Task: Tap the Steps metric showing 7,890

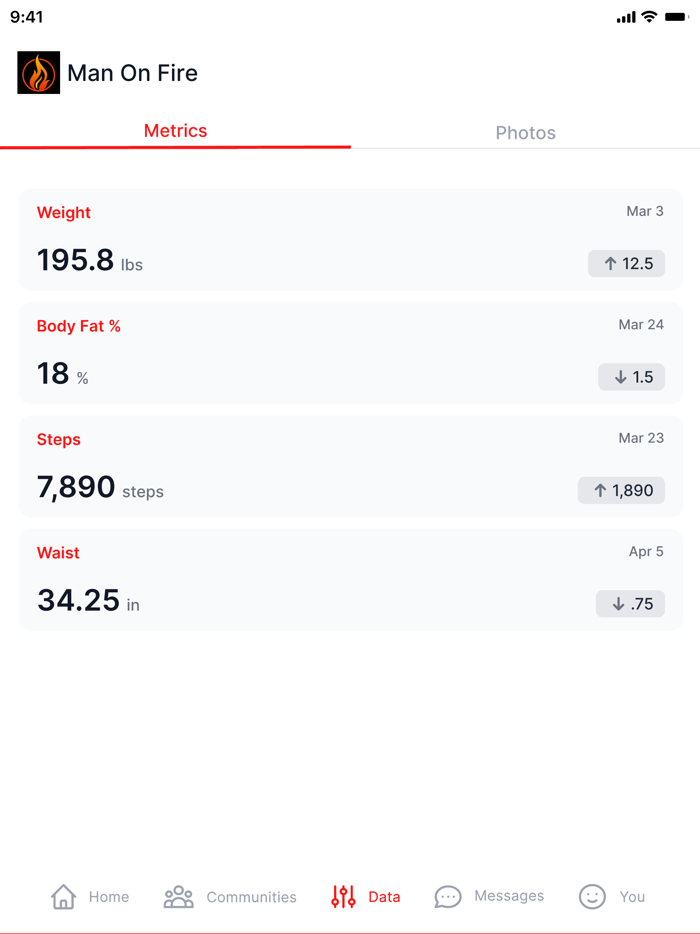Action: coord(350,466)
